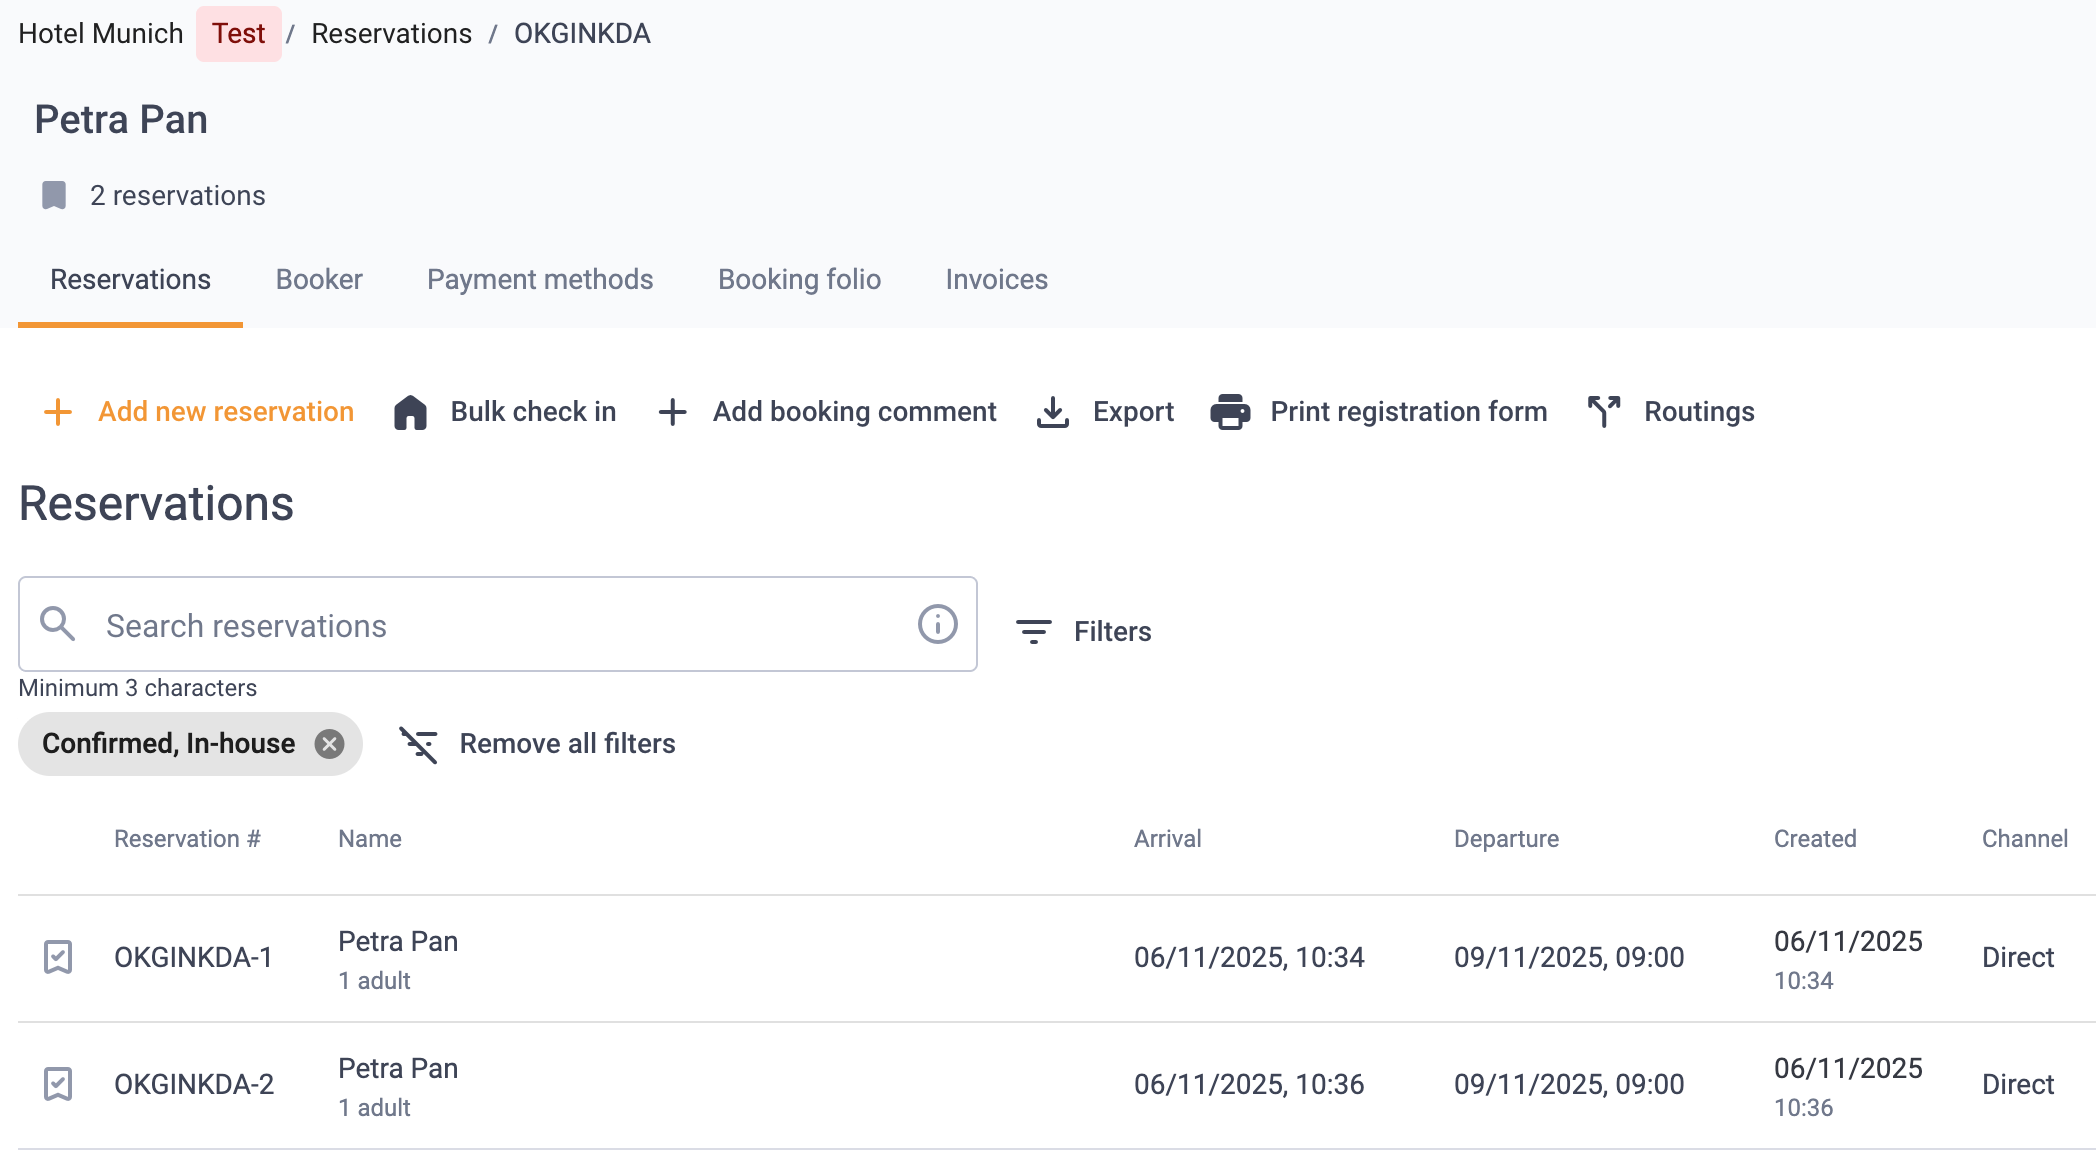Screen dimensions: 2096x1170
Task: Click arrival 06/11/2025, 10:34
Action: click(1249, 958)
